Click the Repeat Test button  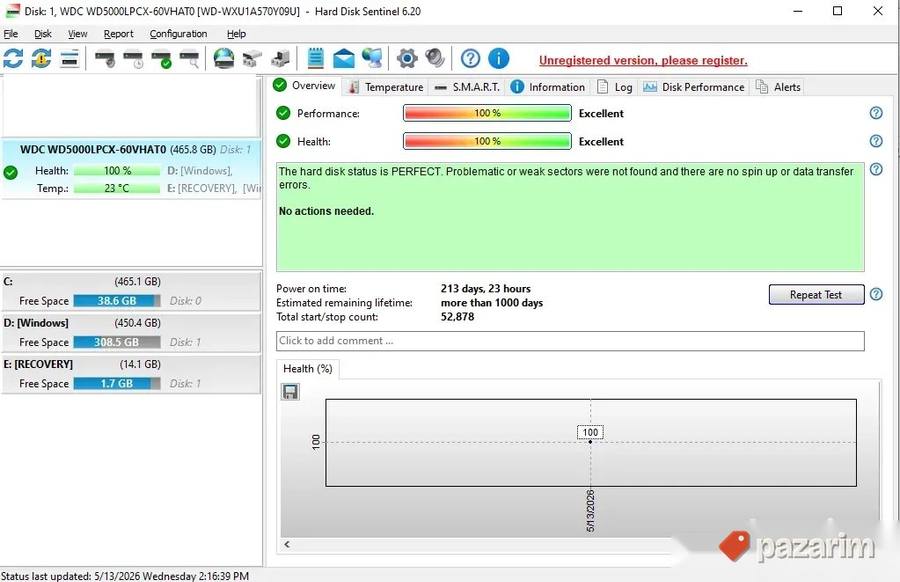tap(816, 294)
